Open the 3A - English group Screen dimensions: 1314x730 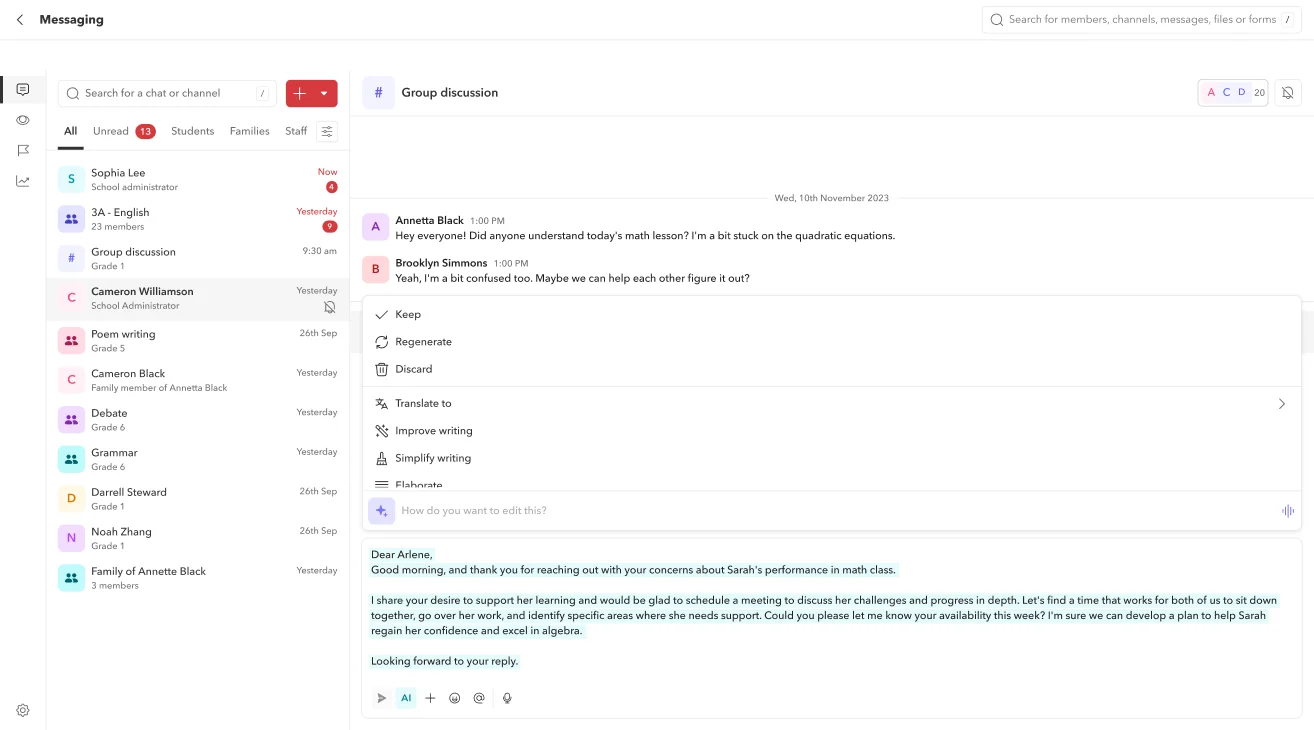click(x=198, y=219)
